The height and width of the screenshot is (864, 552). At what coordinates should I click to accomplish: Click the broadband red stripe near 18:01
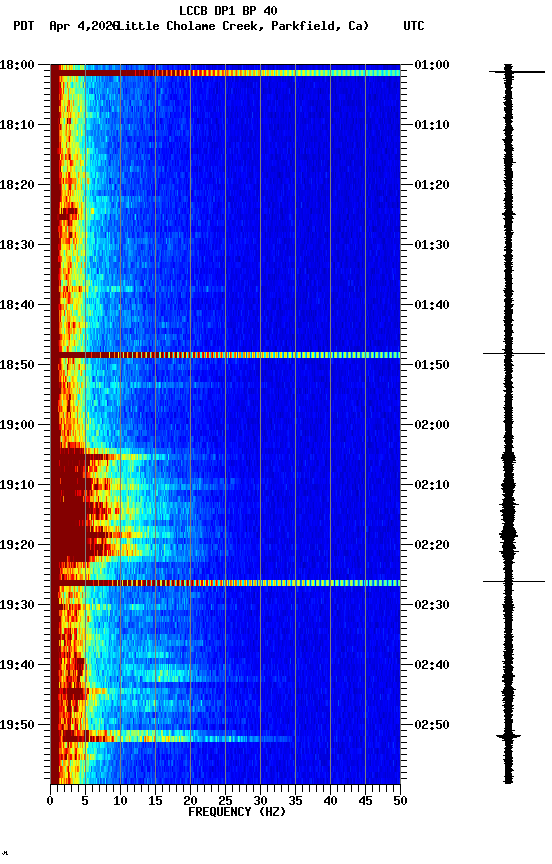225,73
